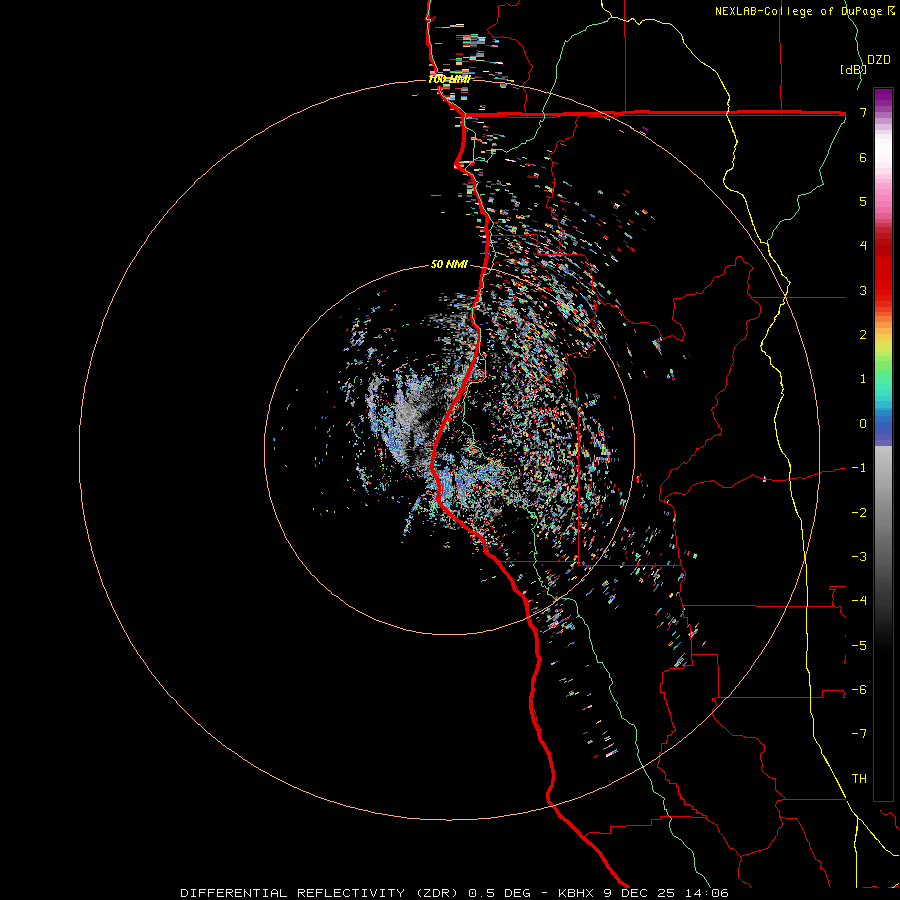The width and height of the screenshot is (900, 900).
Task: Click the 50 NMI range ring label
Action: (x=449, y=264)
